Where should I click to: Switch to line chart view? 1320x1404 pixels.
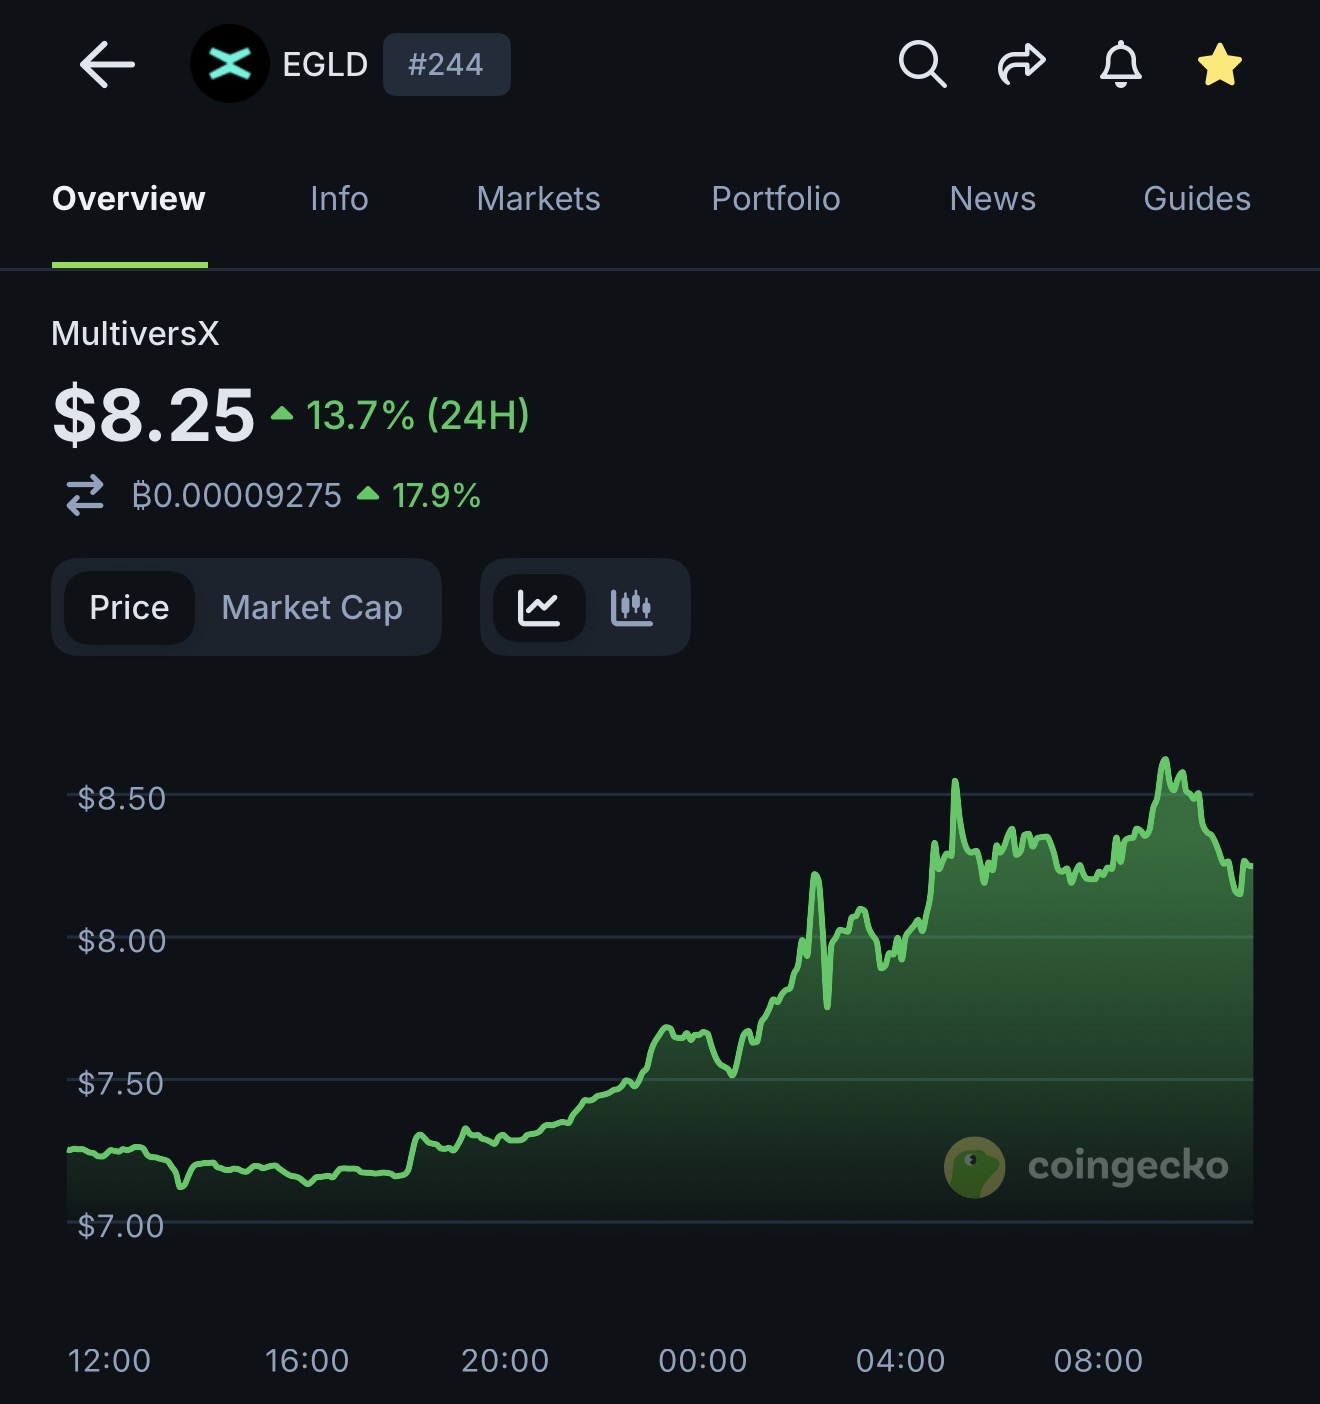pos(539,607)
